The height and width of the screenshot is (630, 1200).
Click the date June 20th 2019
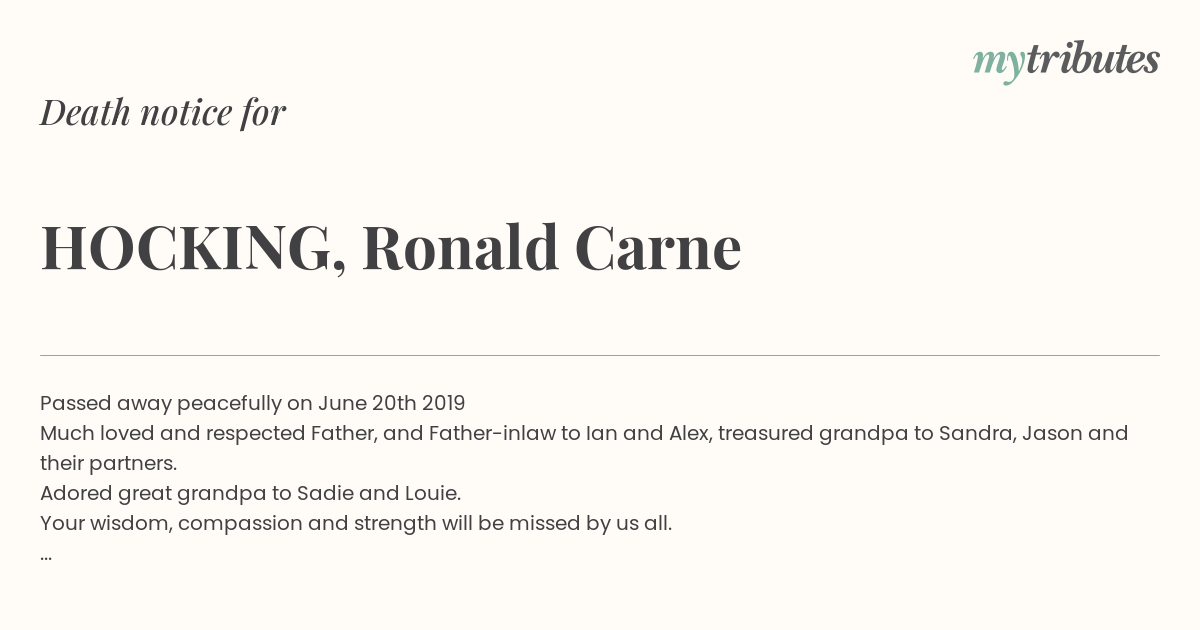392,403
